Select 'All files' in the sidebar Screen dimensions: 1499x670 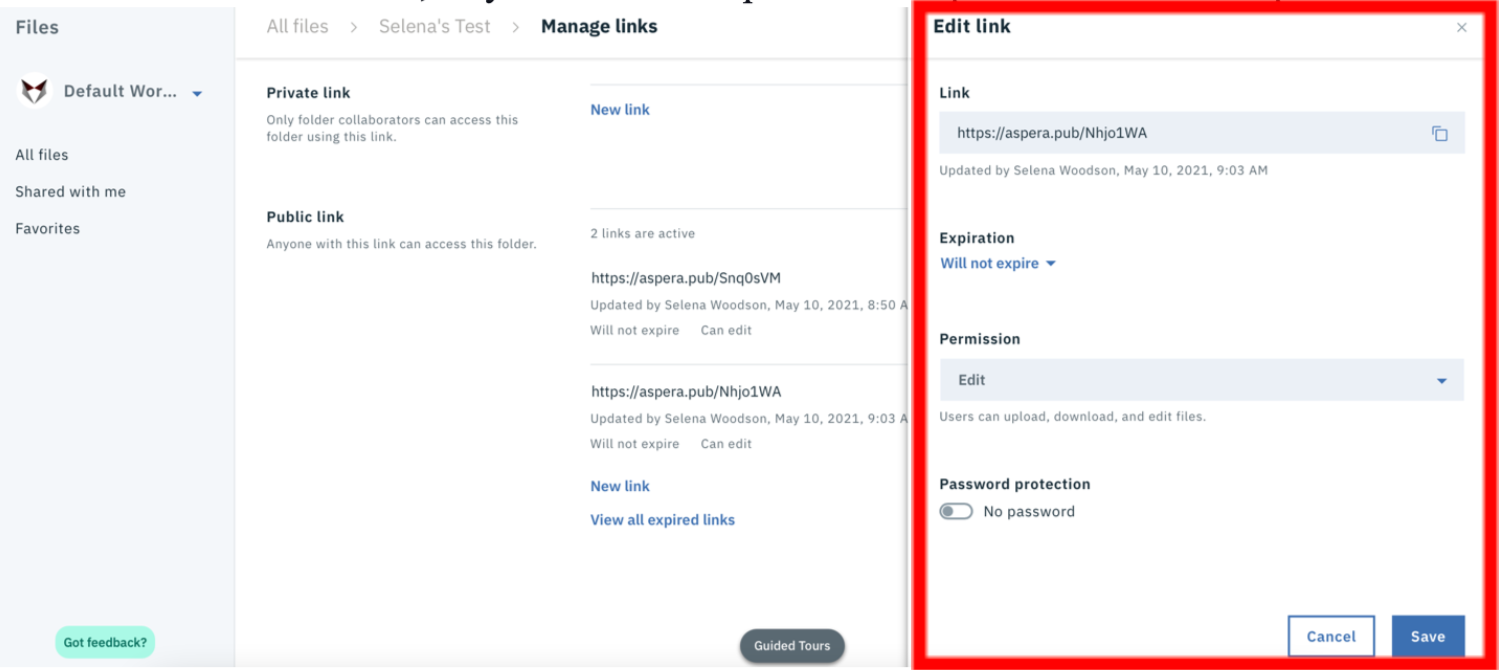[42, 155]
